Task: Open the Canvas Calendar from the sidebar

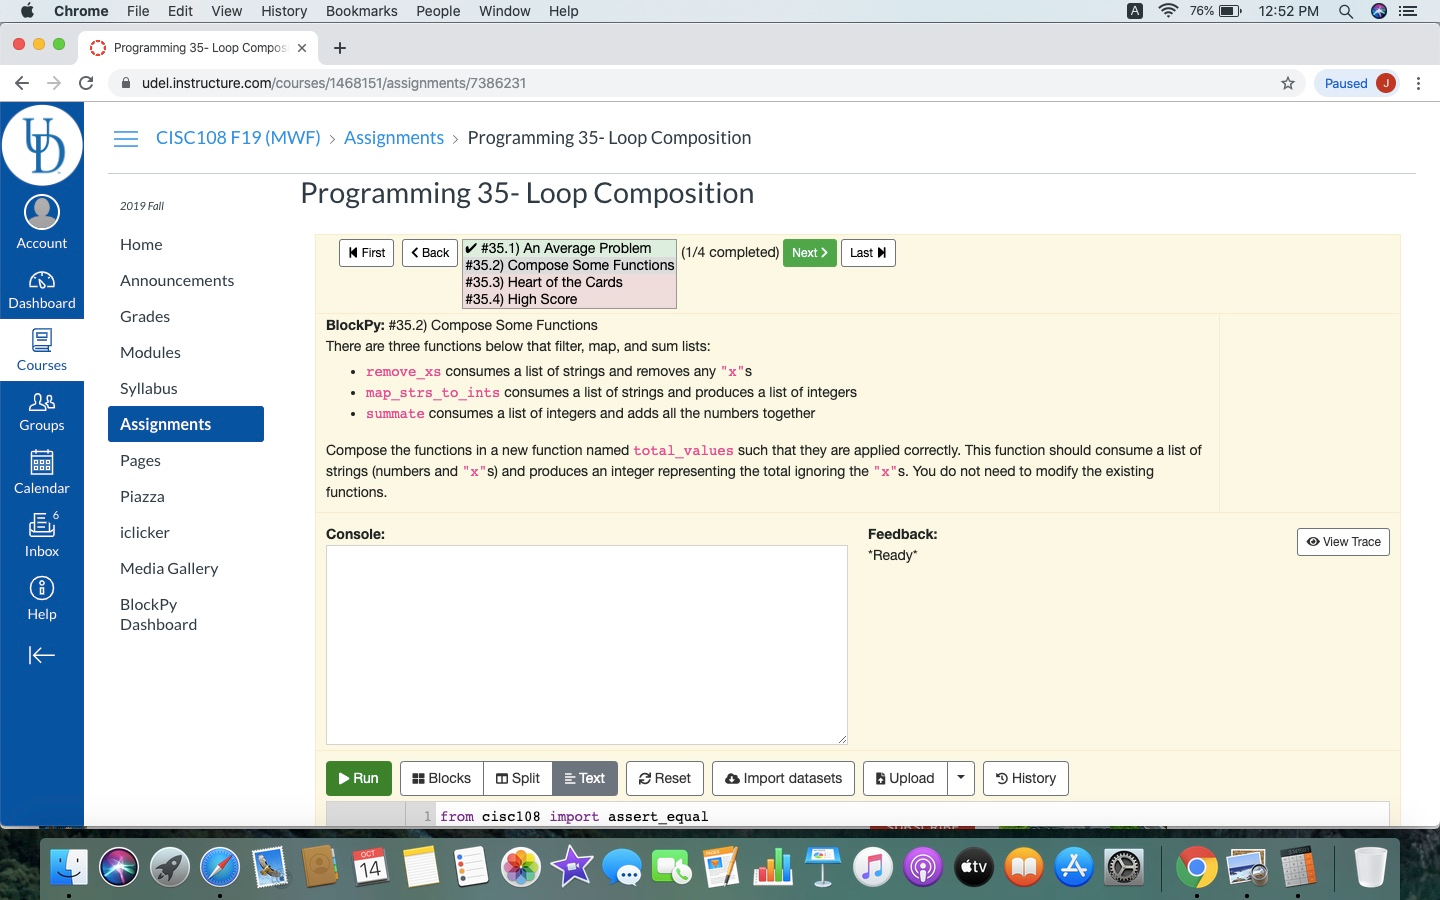Action: click(x=41, y=472)
